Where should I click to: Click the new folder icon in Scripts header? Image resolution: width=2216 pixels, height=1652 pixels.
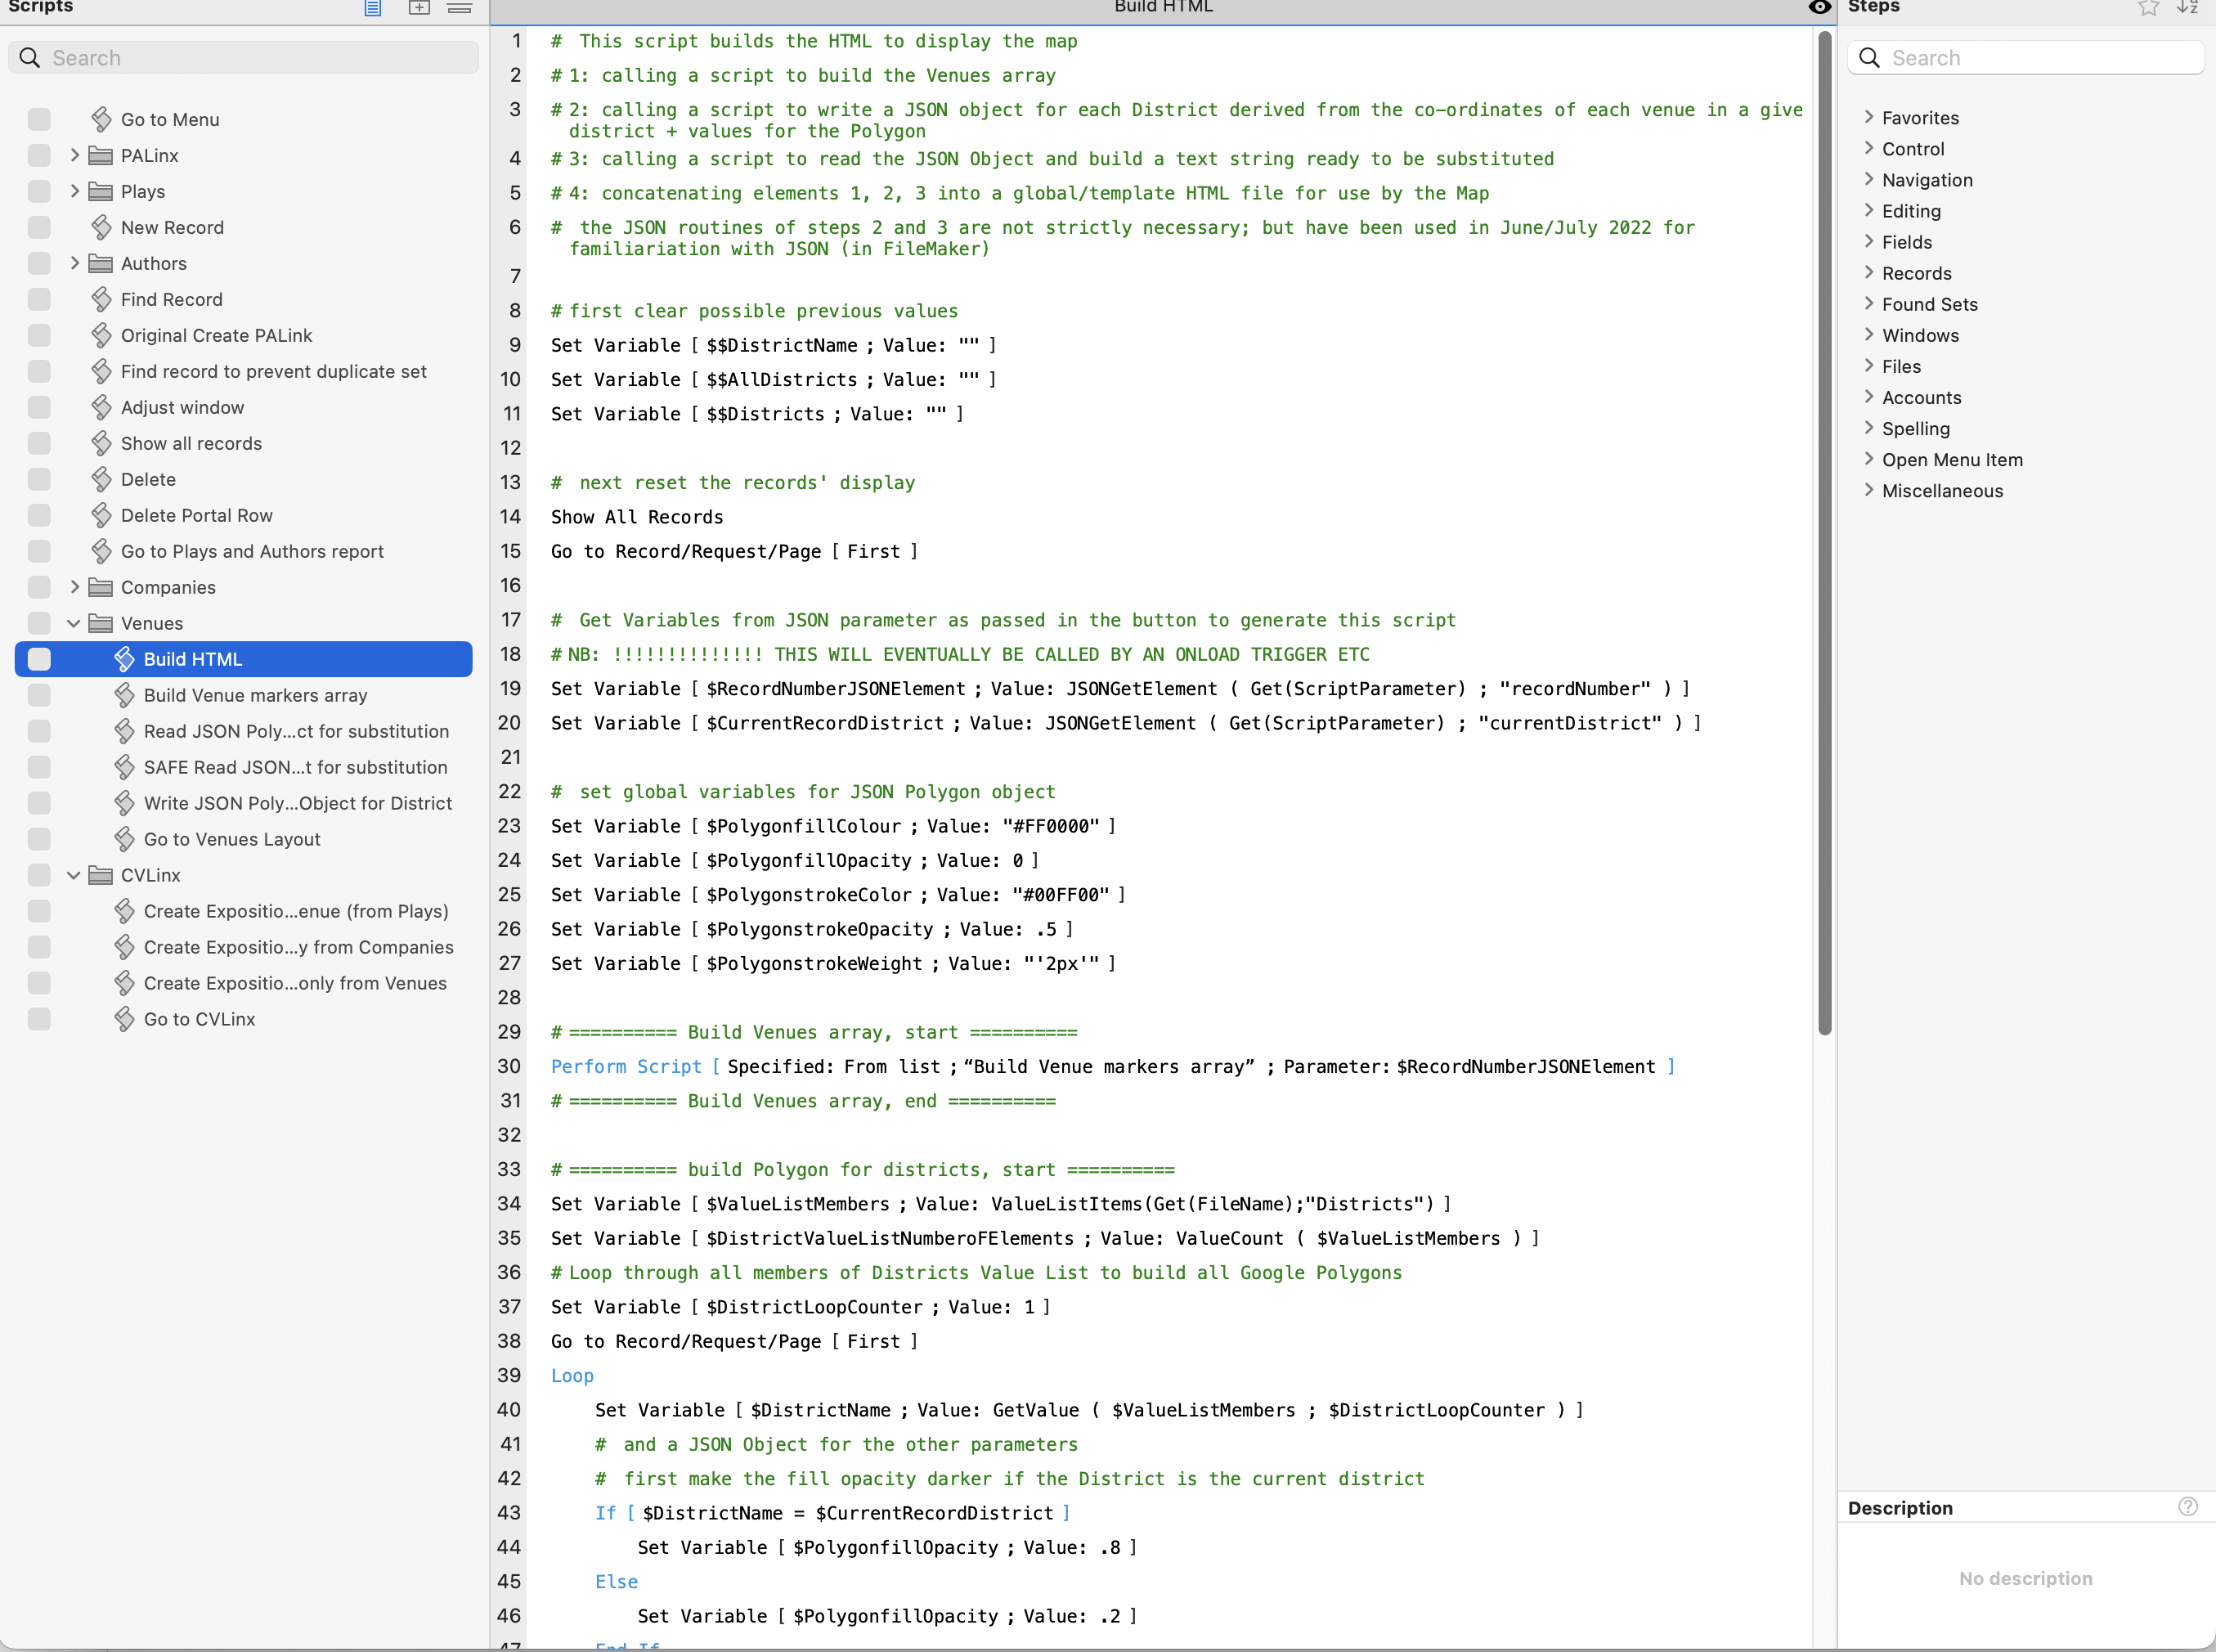[x=419, y=8]
